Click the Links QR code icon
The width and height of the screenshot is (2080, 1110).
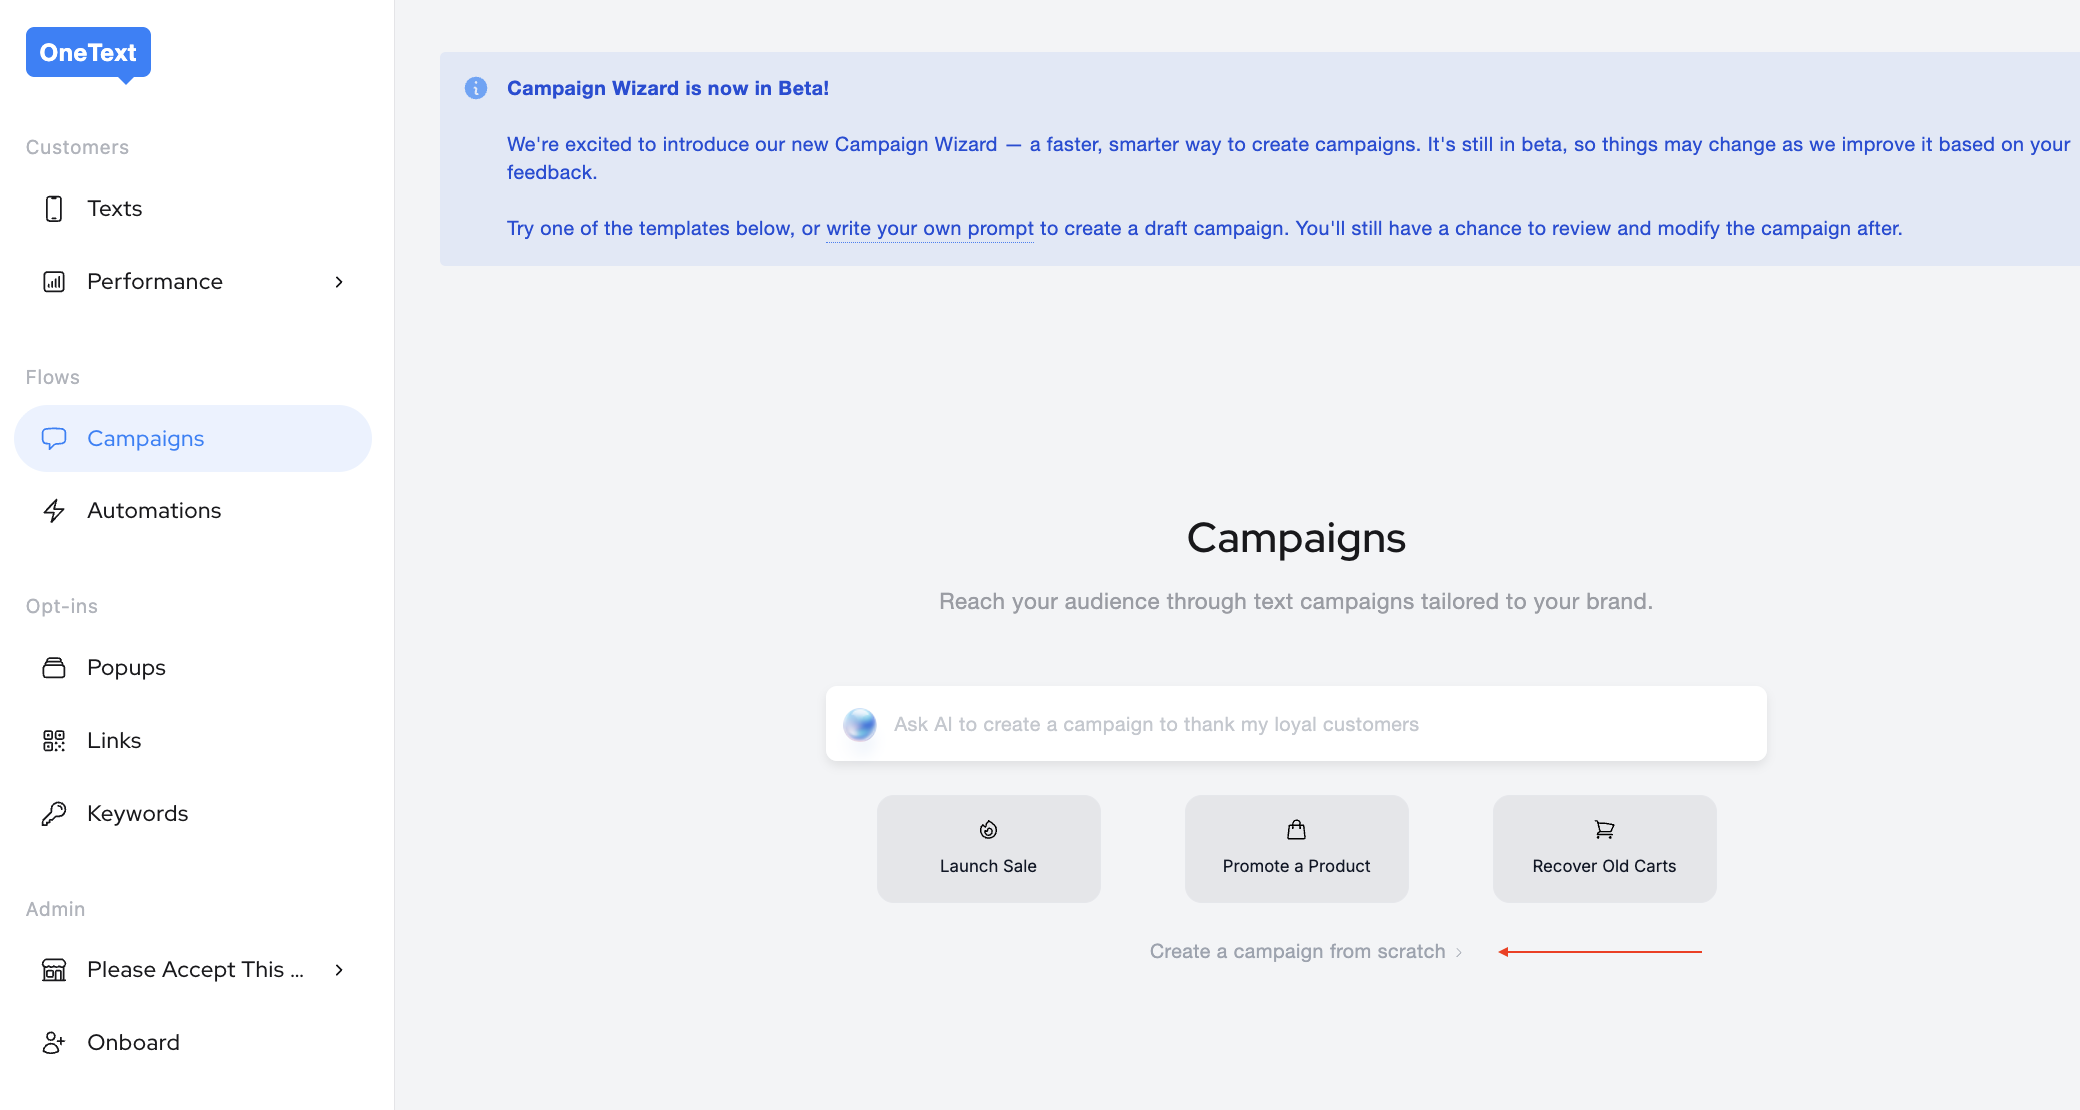coord(54,741)
